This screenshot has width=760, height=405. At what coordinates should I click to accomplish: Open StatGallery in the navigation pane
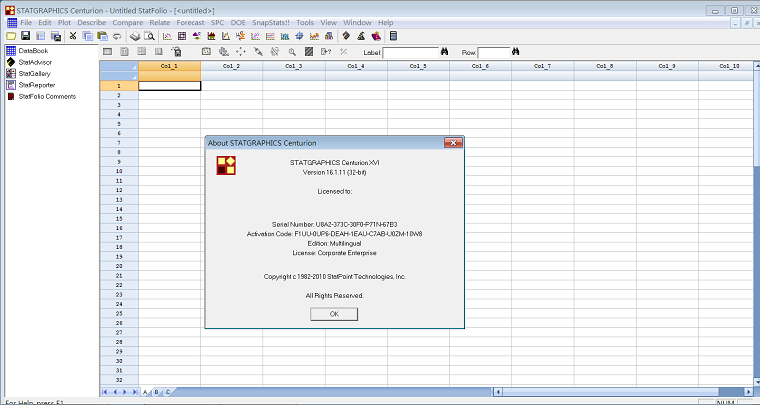(34, 74)
